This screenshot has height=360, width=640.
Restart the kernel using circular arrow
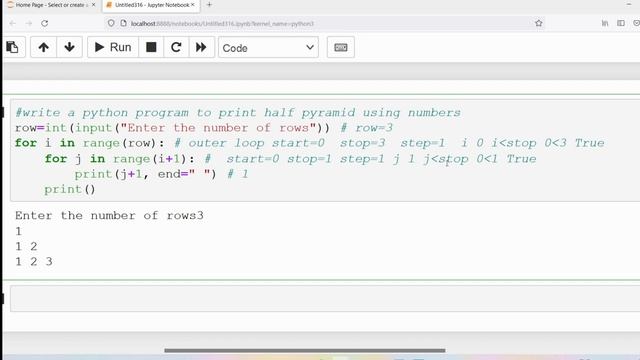click(176, 47)
